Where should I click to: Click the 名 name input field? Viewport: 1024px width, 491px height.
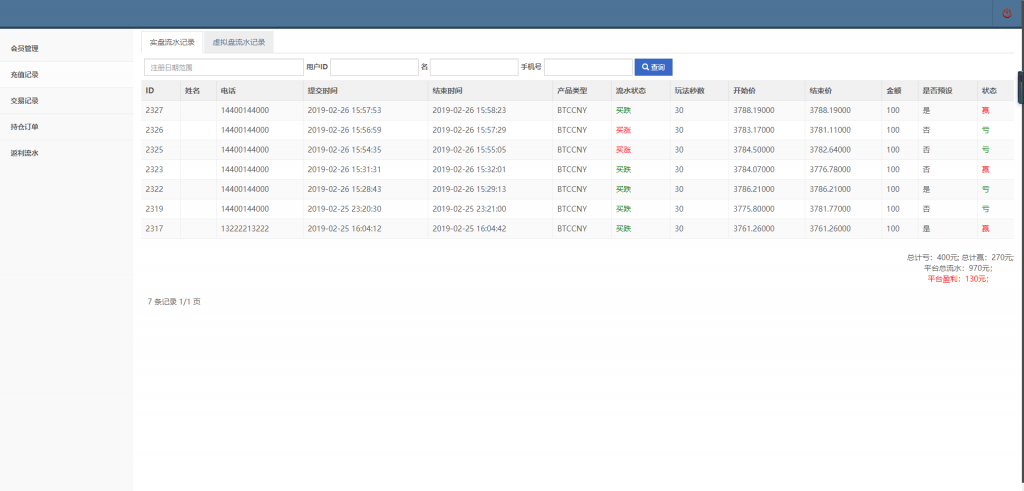tap(474, 67)
